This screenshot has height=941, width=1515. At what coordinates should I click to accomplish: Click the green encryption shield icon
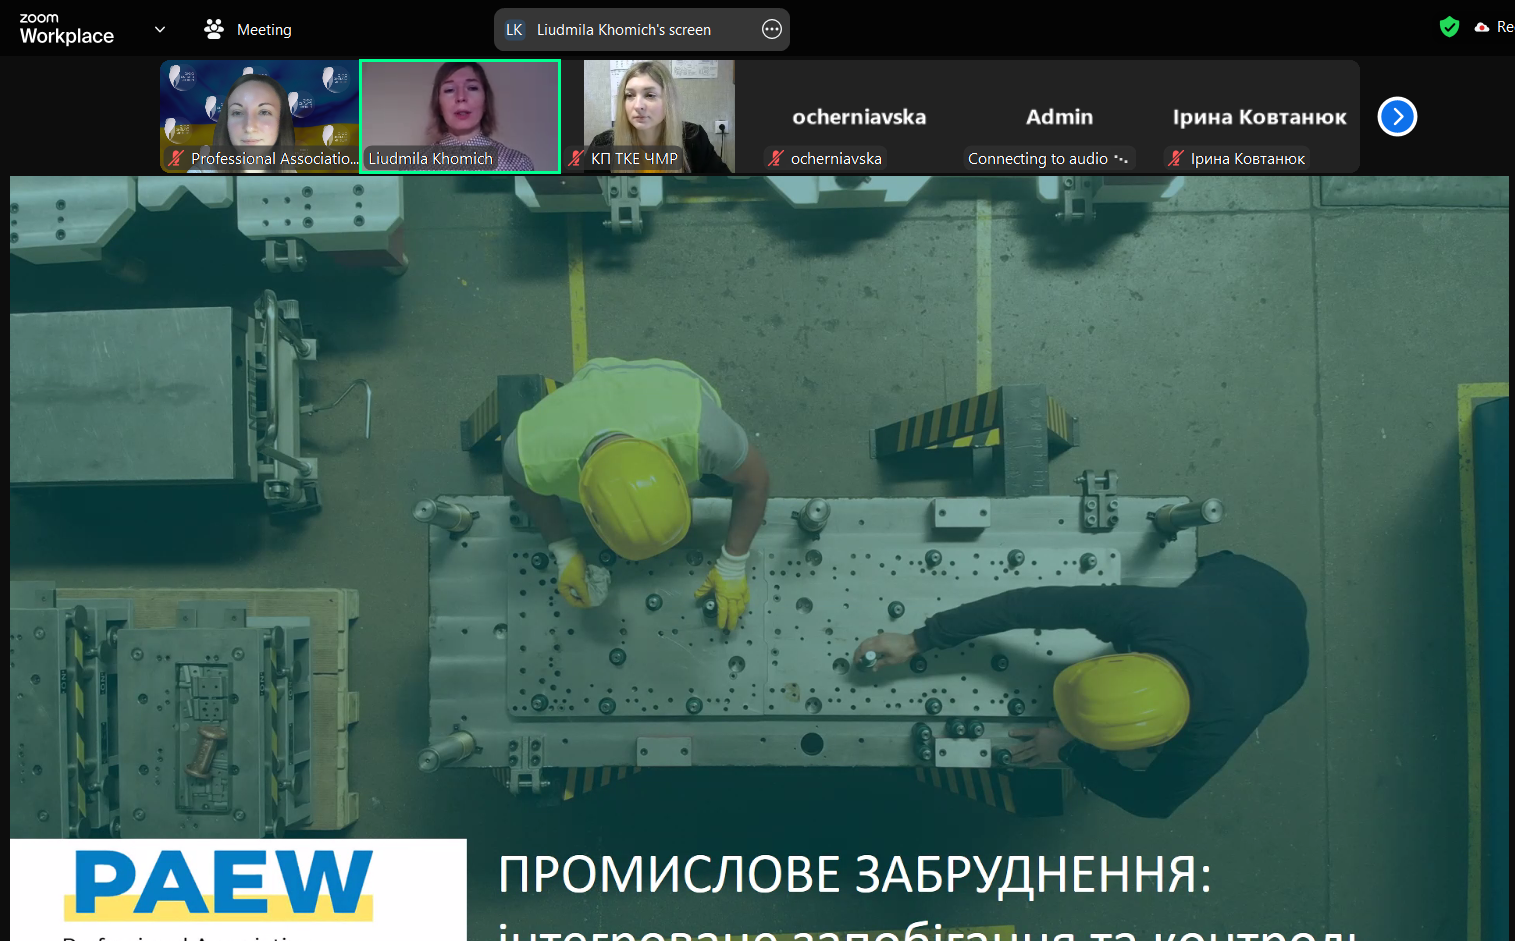click(1449, 27)
